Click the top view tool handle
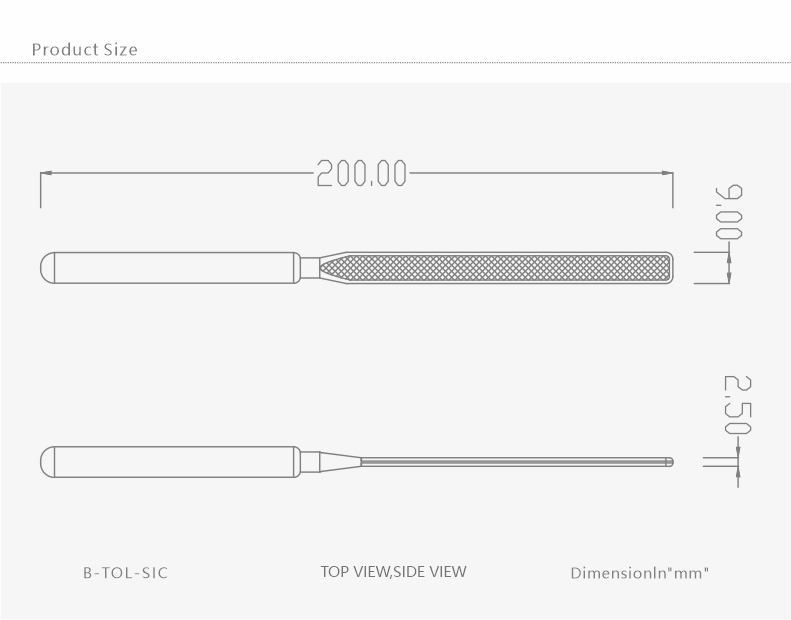 [x=170, y=268]
